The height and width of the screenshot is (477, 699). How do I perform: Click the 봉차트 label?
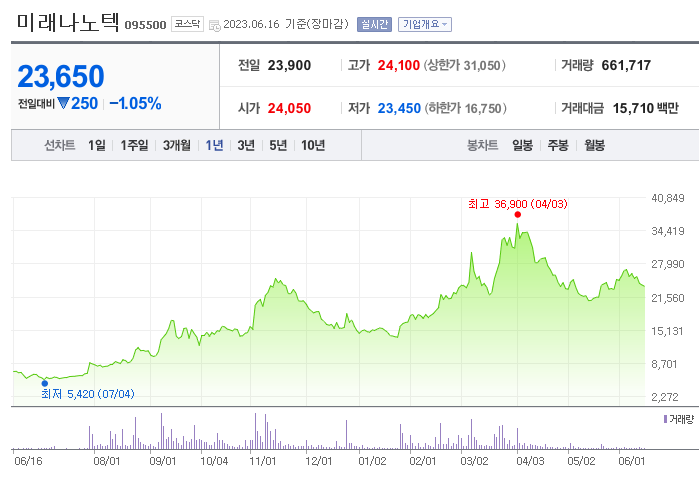(482, 145)
